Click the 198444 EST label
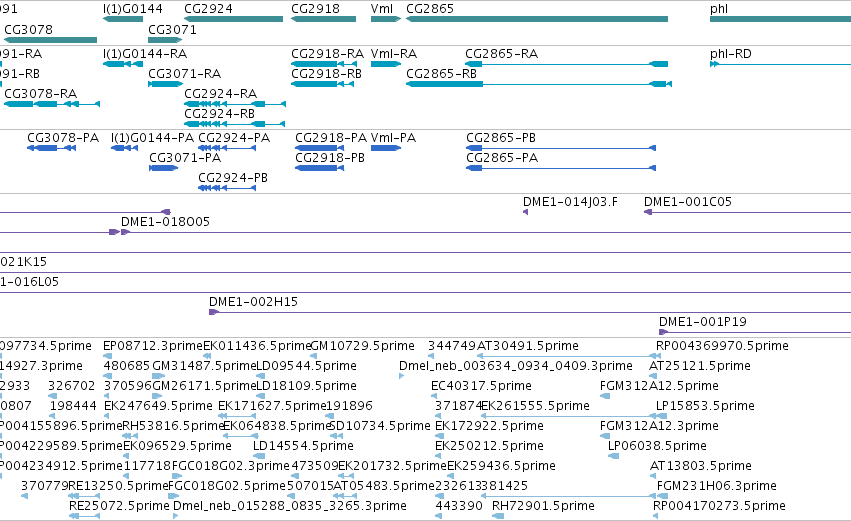The height and width of the screenshot is (521, 851). point(73,406)
